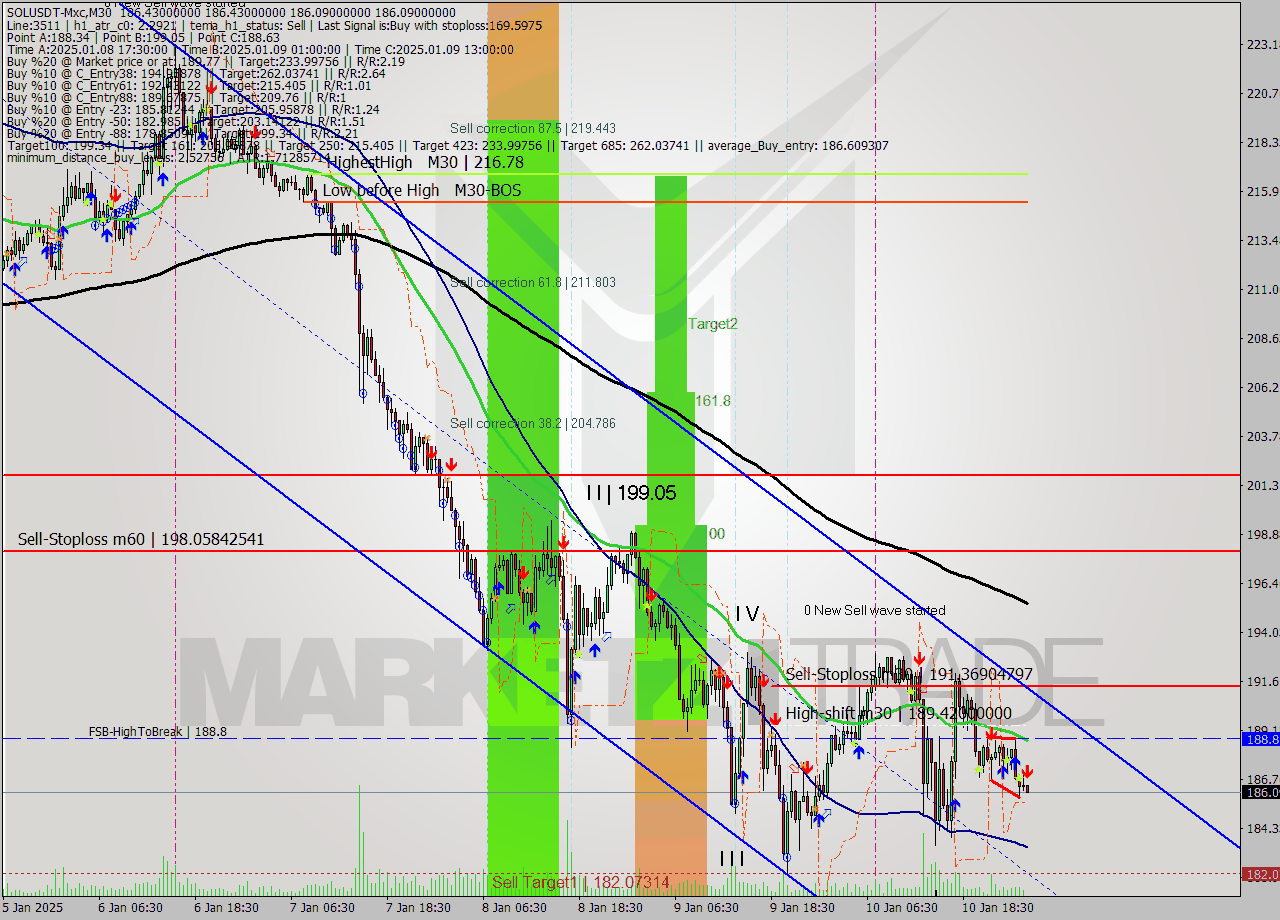Click the '6 Jan 06:30' time axis label
The width and height of the screenshot is (1280, 920).
coord(129,908)
